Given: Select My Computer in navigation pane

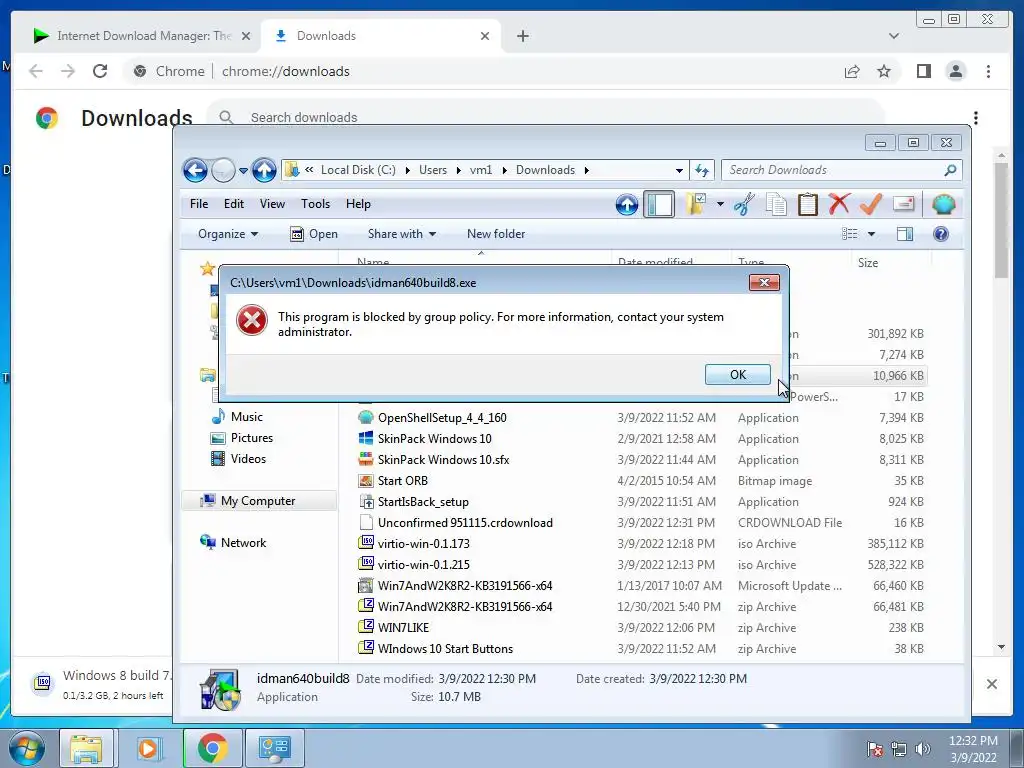Looking at the screenshot, I should (258, 501).
